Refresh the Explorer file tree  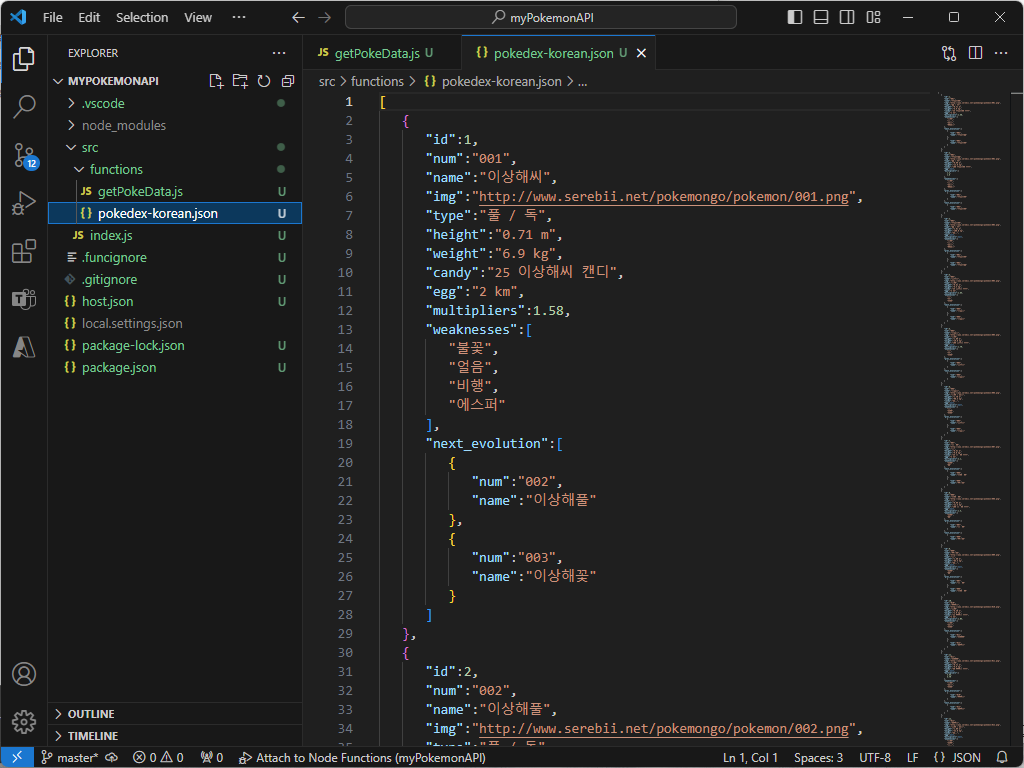264,81
